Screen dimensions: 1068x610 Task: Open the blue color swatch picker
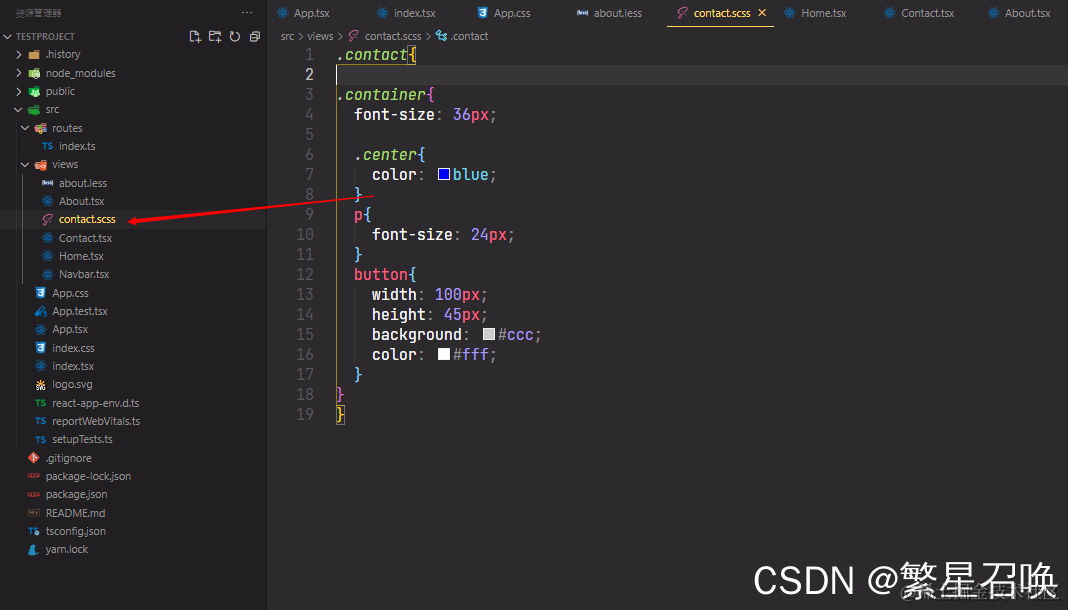tap(443, 174)
